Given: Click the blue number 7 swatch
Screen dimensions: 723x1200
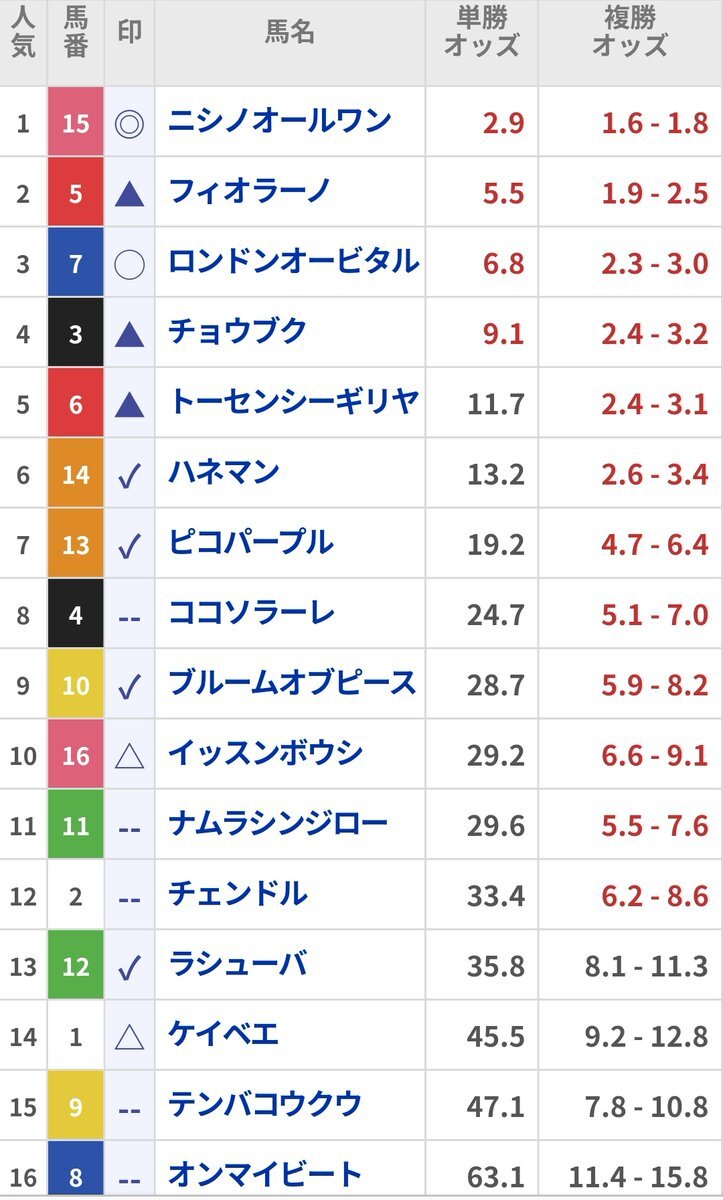Looking at the screenshot, I should [x=76, y=263].
